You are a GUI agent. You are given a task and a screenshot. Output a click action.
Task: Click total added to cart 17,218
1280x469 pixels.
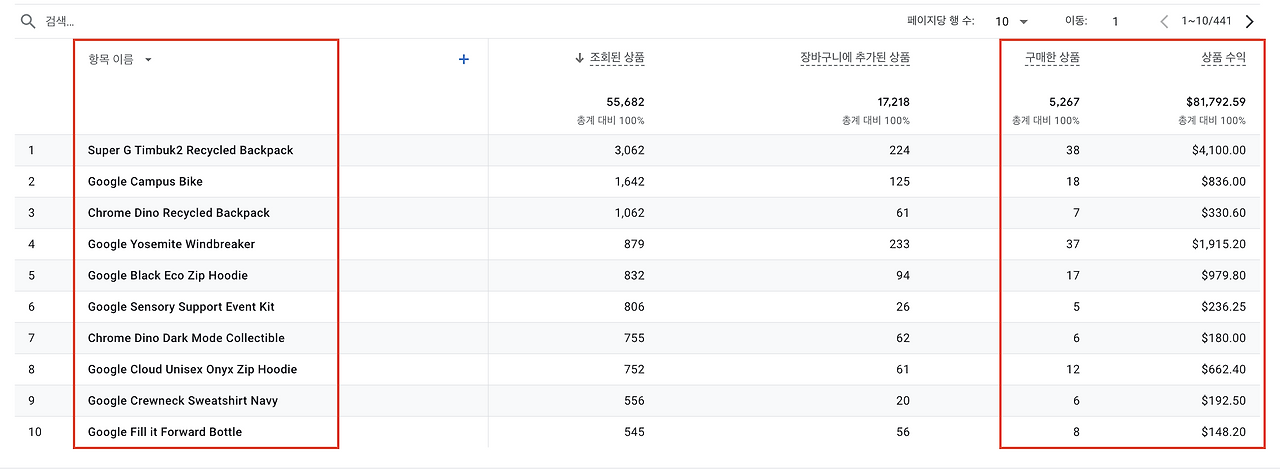coord(891,102)
